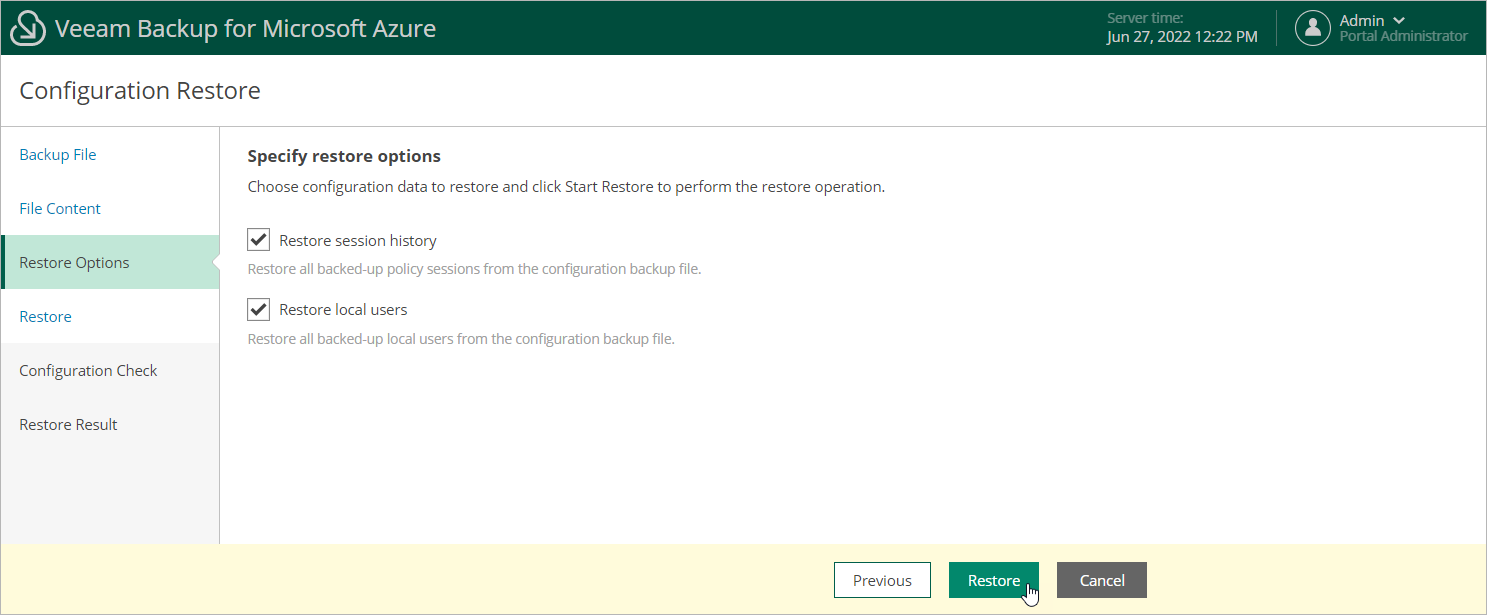Select the Restore Options step
This screenshot has width=1487, height=615.
point(110,262)
